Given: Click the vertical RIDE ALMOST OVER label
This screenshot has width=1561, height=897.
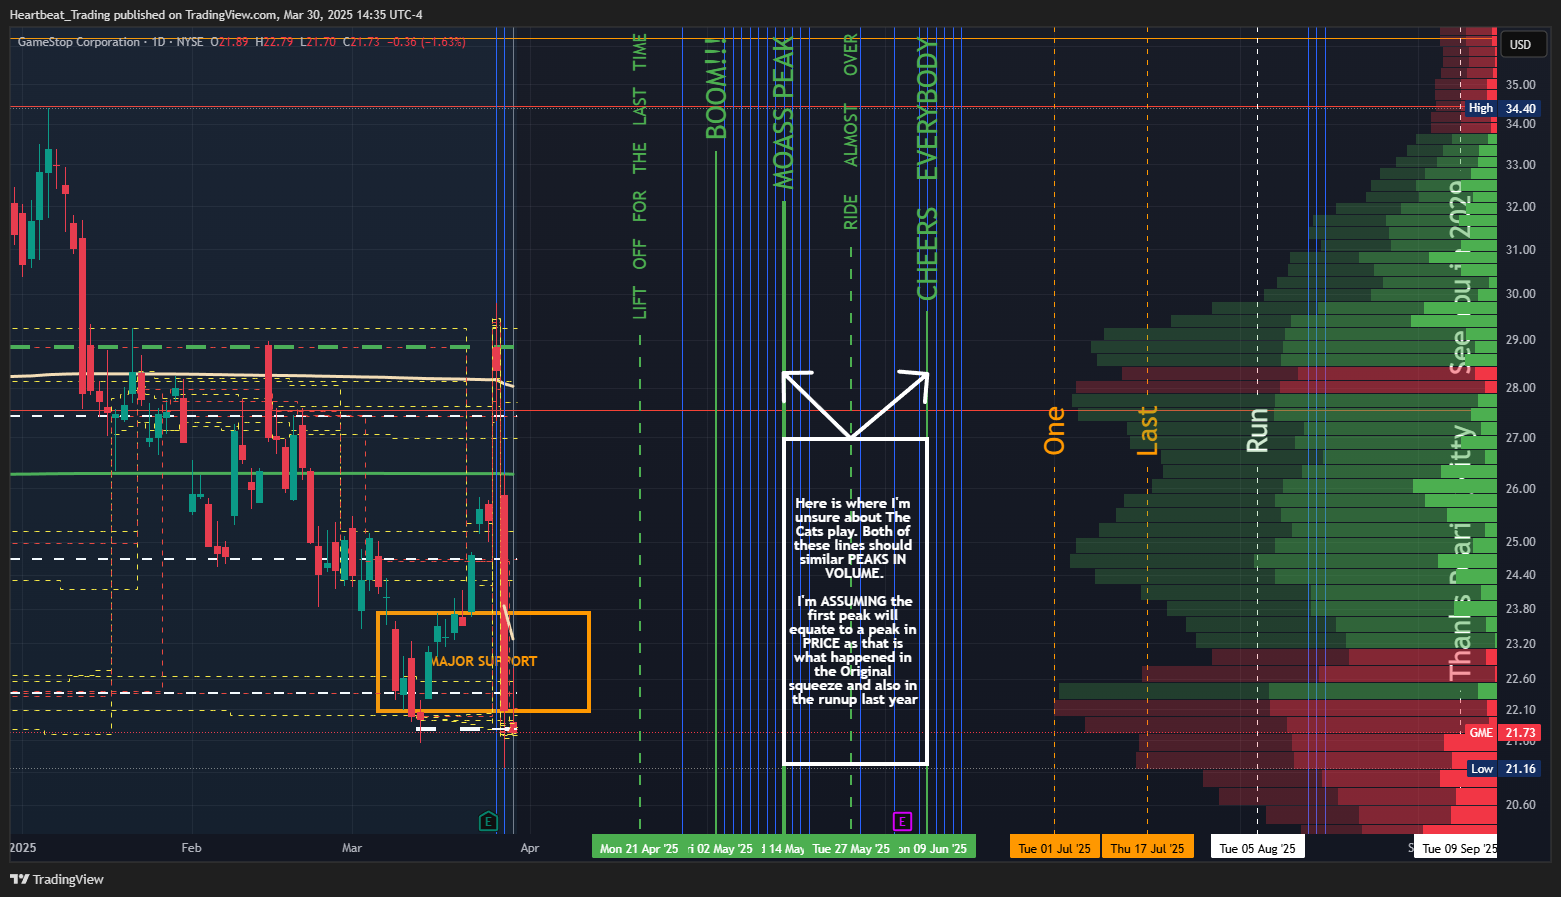Looking at the screenshot, I should click(851, 132).
